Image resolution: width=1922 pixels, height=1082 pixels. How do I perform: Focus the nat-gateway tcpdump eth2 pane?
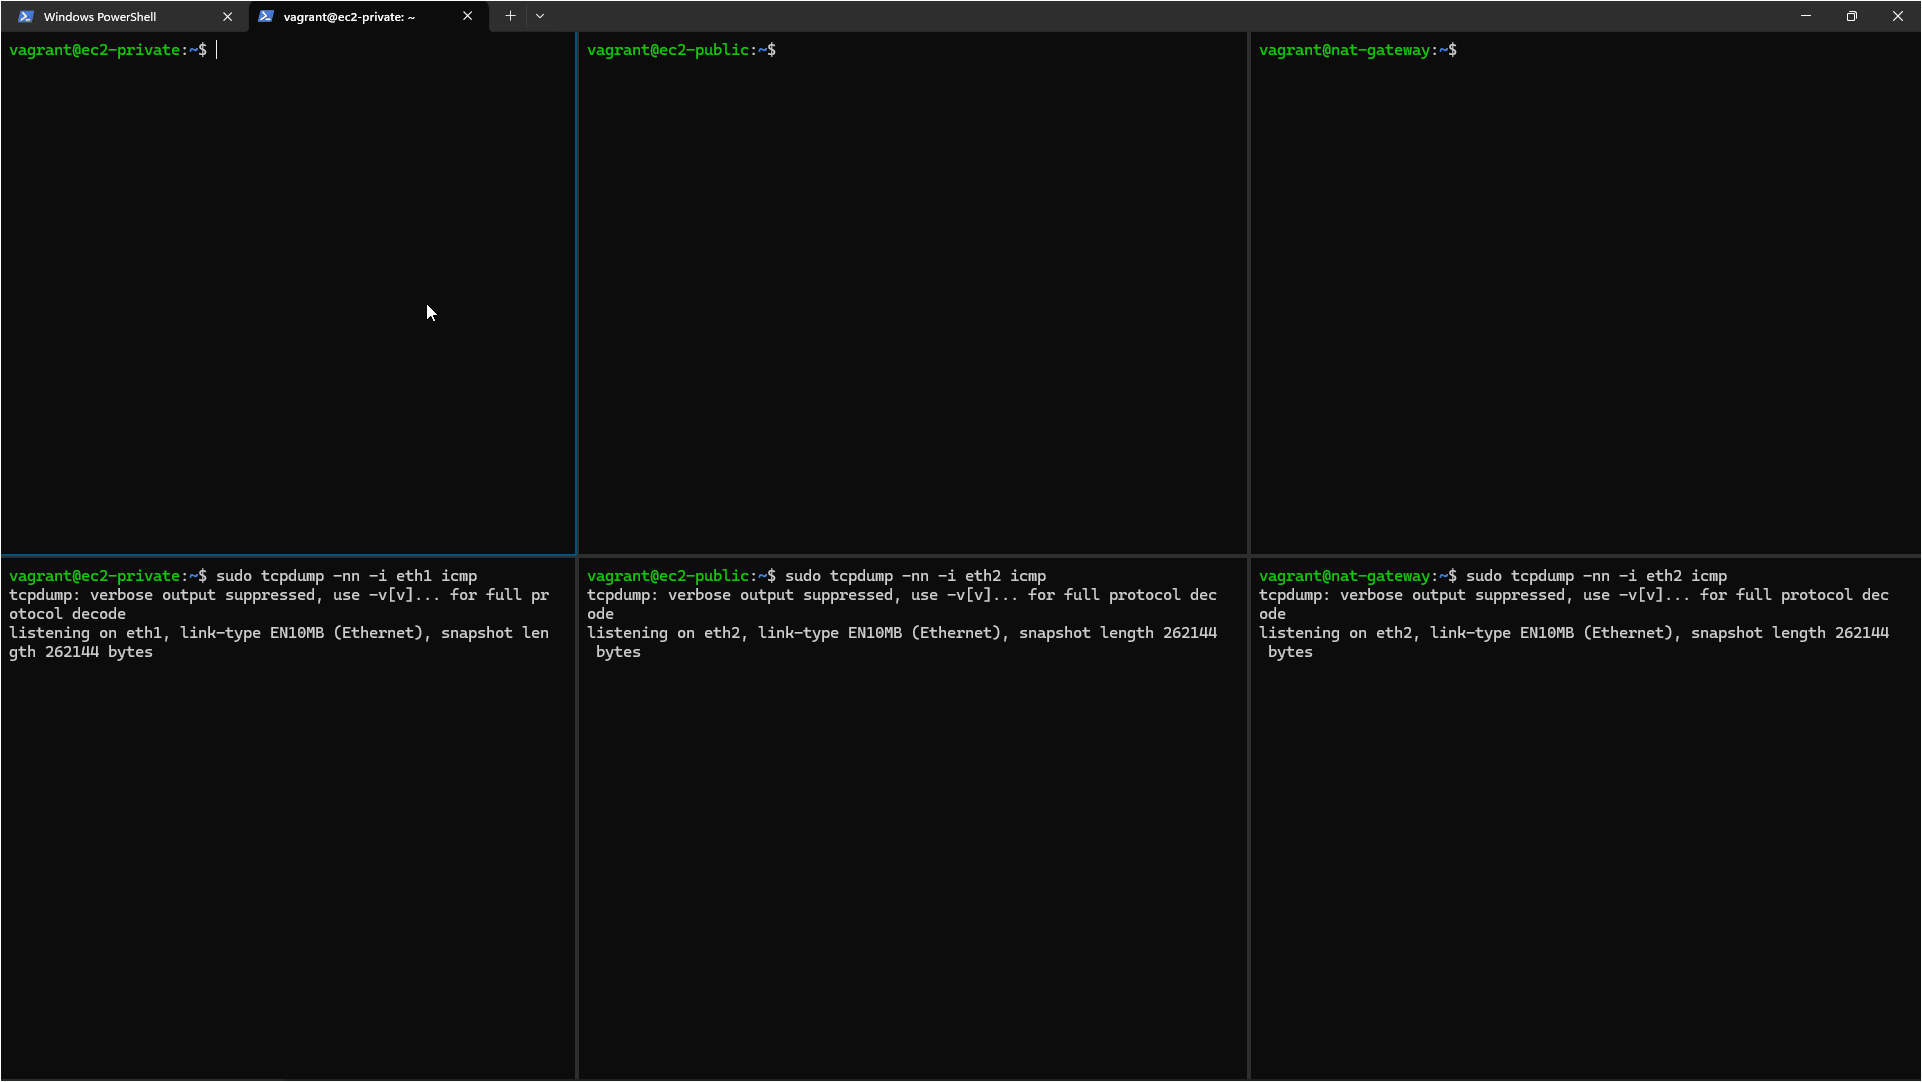tap(1585, 850)
